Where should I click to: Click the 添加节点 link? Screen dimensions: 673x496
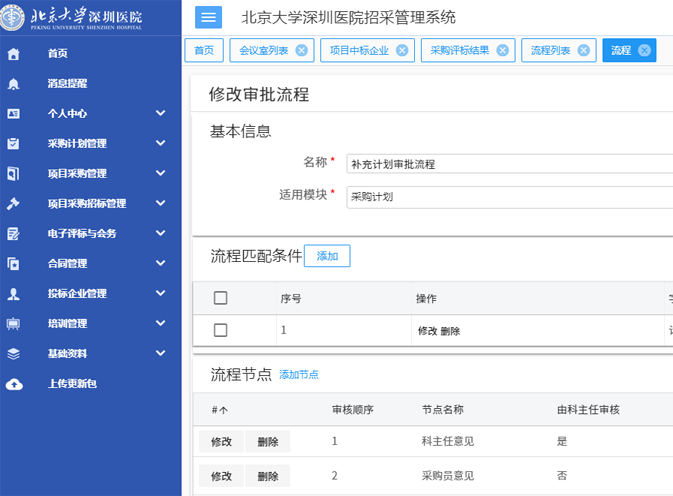coord(298,375)
